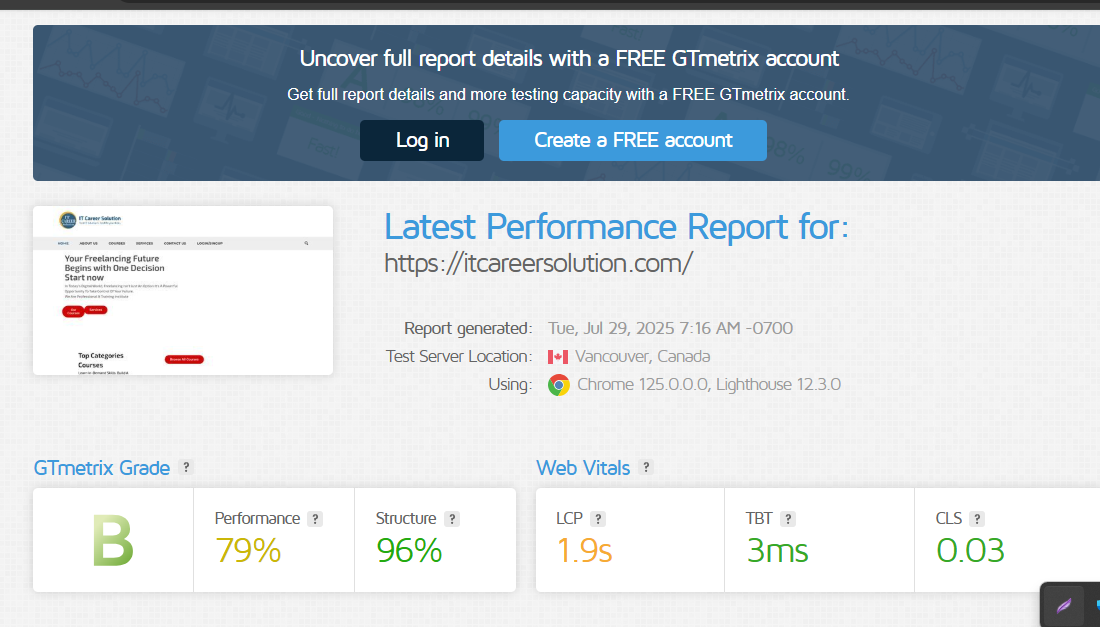The height and width of the screenshot is (627, 1100).
Task: Open the LCP metric help icon
Action: pos(598,518)
